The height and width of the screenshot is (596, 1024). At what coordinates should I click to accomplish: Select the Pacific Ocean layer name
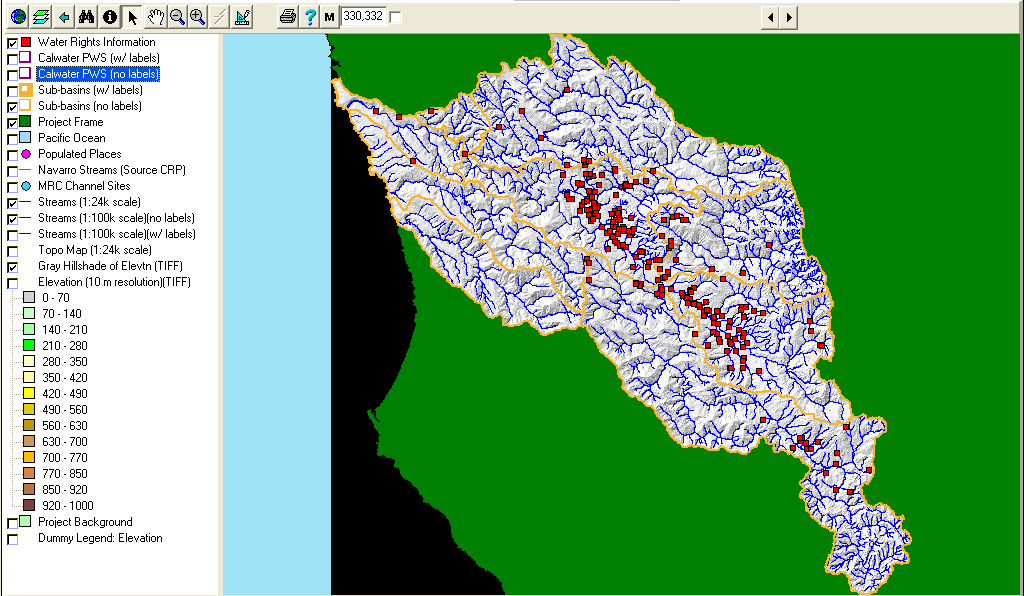tap(71, 138)
